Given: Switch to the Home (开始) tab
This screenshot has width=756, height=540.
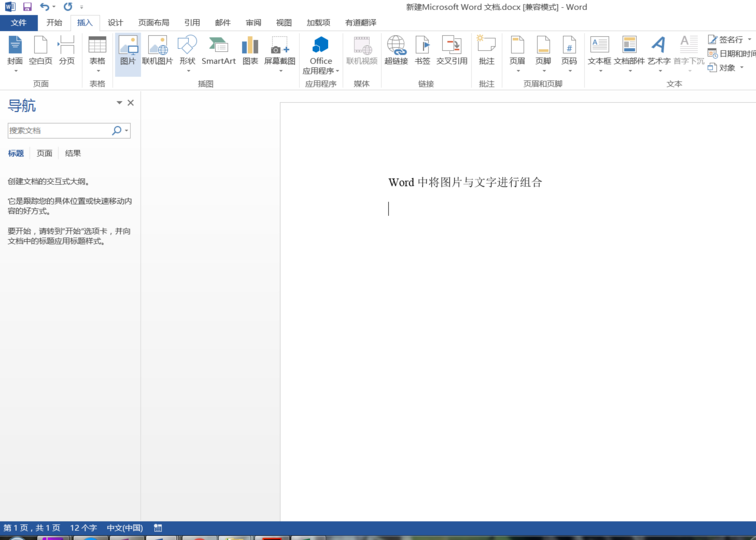Looking at the screenshot, I should tap(54, 23).
